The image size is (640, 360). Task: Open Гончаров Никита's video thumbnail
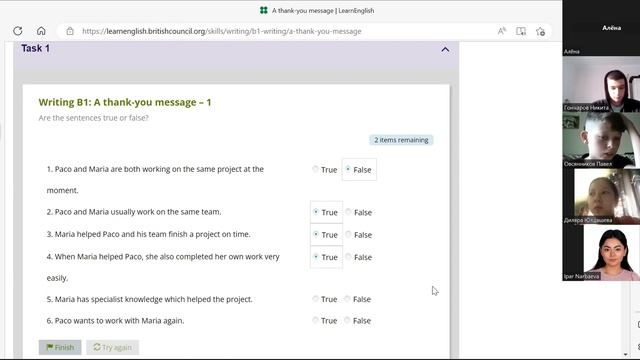(601, 84)
